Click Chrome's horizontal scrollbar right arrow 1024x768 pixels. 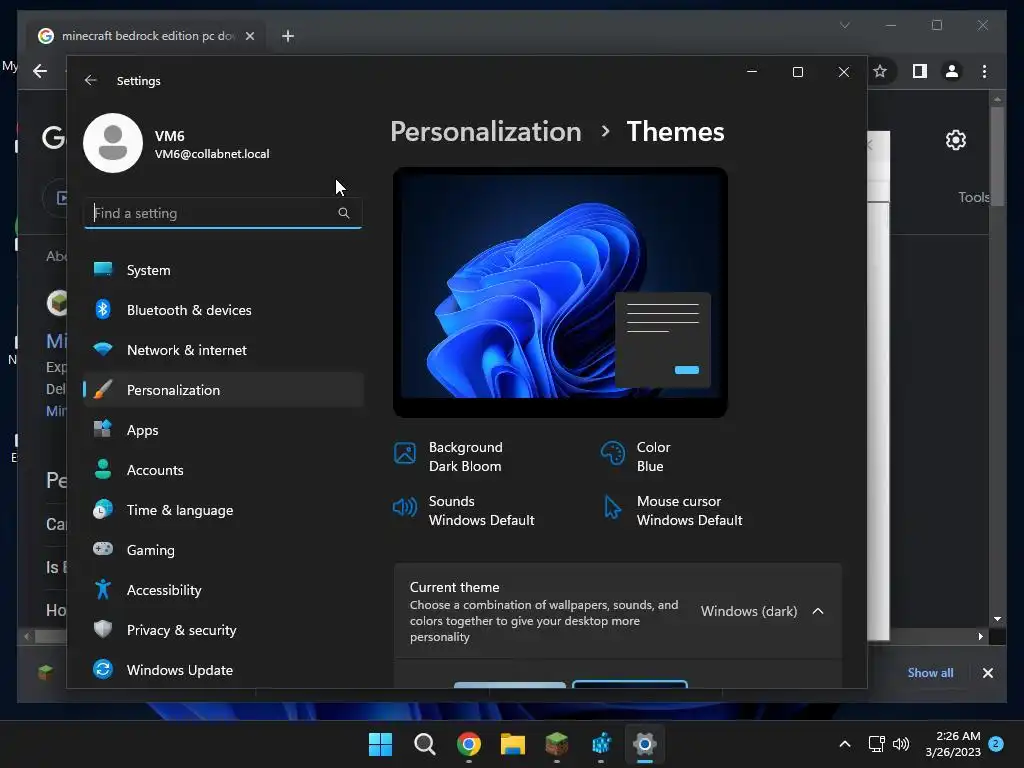(980, 636)
